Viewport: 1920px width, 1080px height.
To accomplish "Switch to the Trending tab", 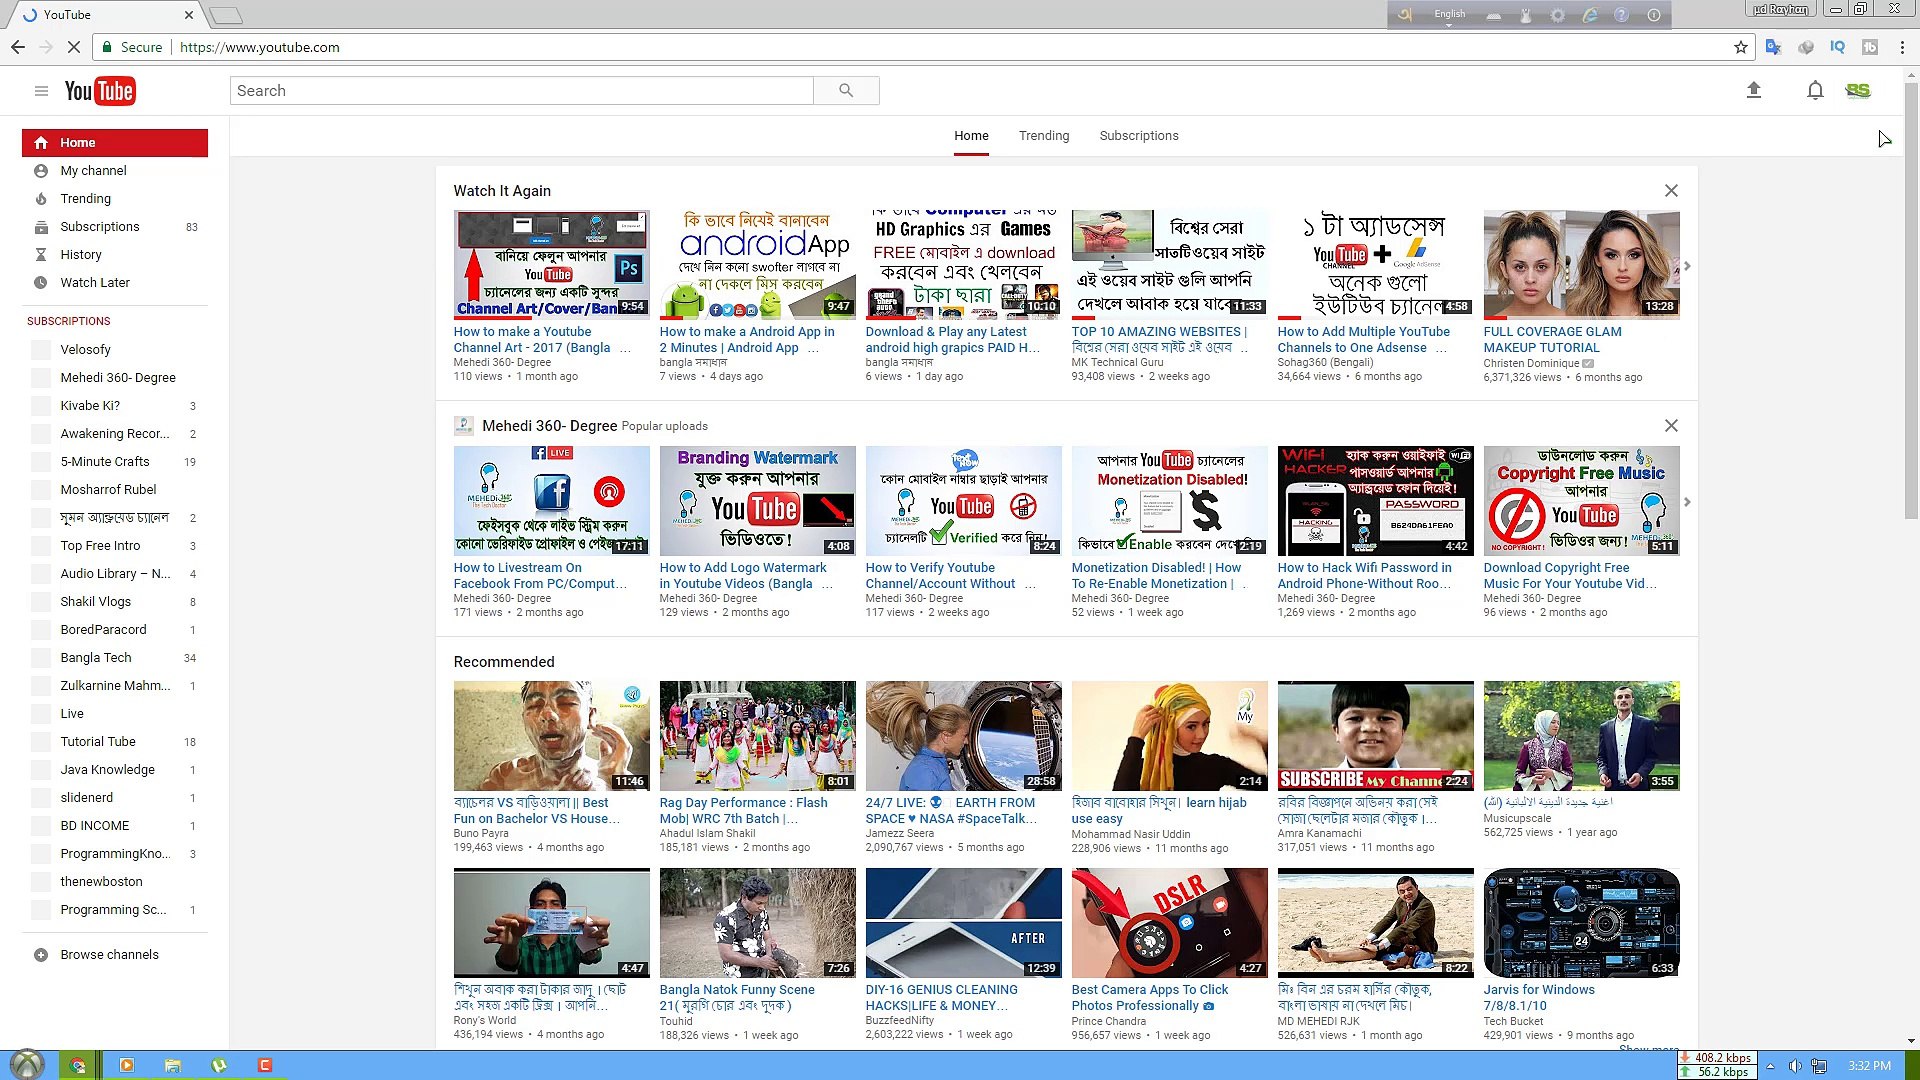I will coord(1044,135).
